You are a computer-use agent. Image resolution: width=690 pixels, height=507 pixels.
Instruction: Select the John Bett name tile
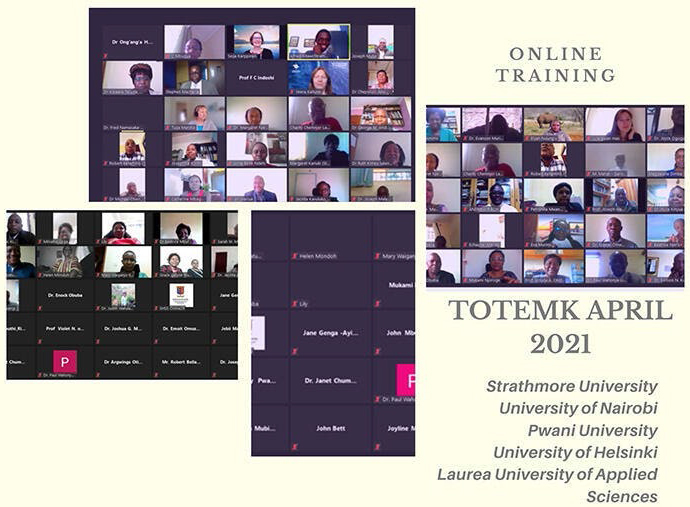330,428
